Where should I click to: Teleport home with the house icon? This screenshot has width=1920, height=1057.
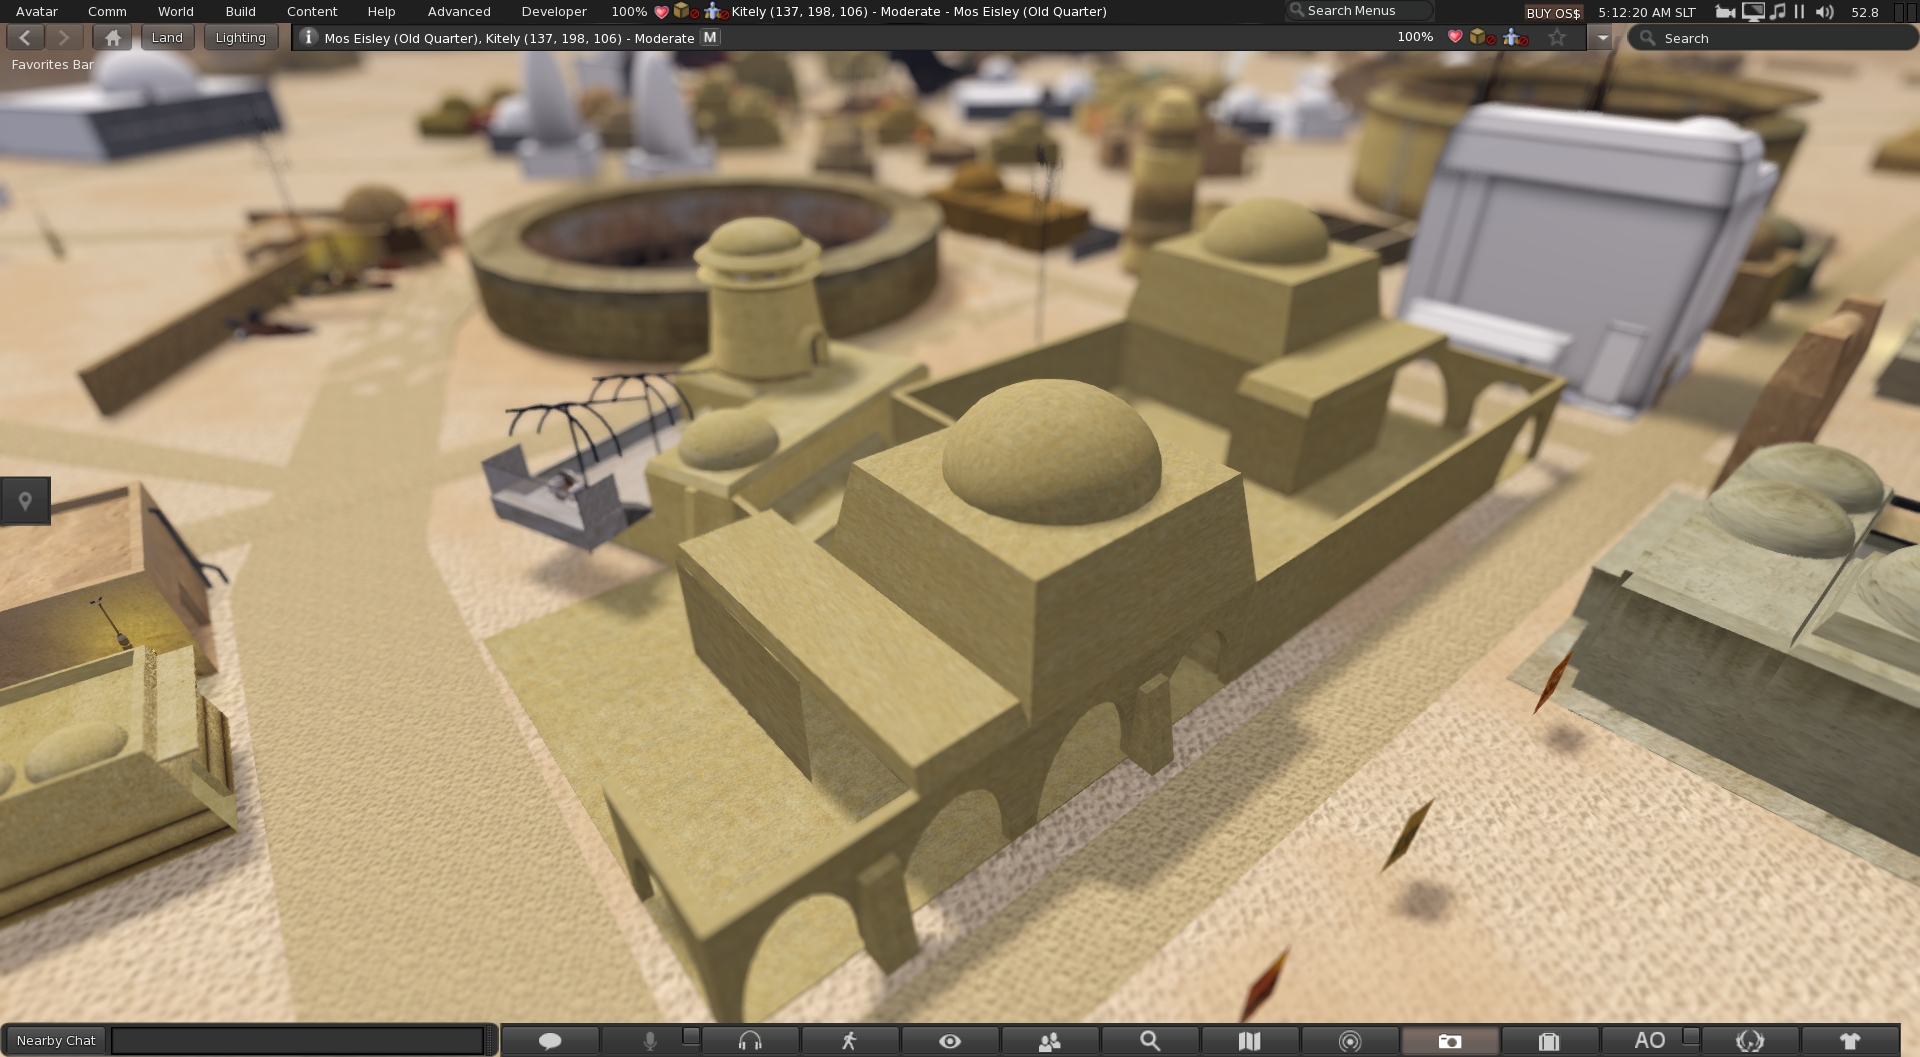click(x=112, y=38)
